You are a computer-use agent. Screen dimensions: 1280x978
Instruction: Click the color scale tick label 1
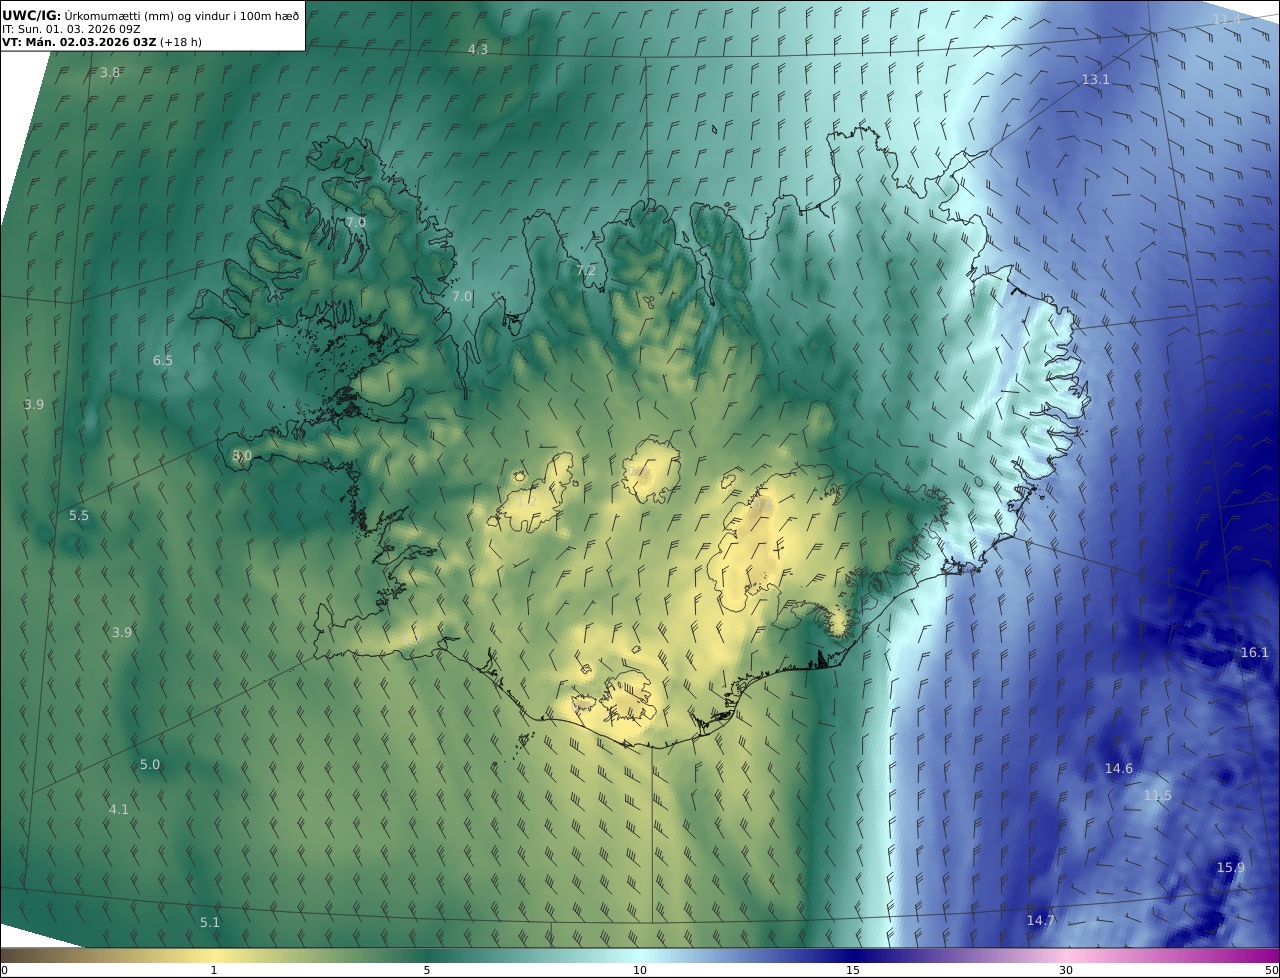click(214, 970)
